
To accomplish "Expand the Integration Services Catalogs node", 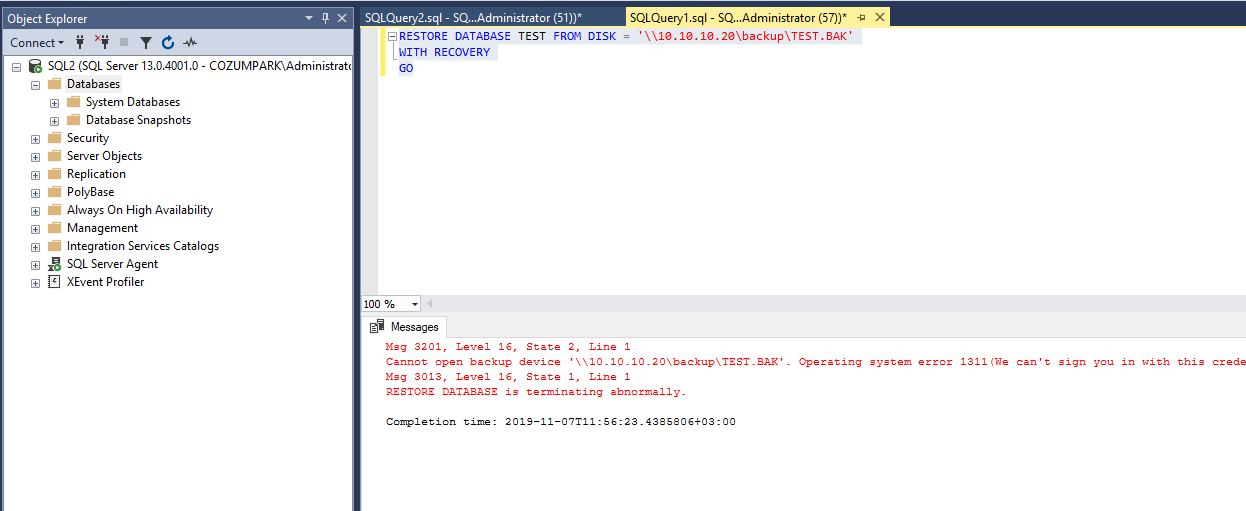I will pos(36,247).
